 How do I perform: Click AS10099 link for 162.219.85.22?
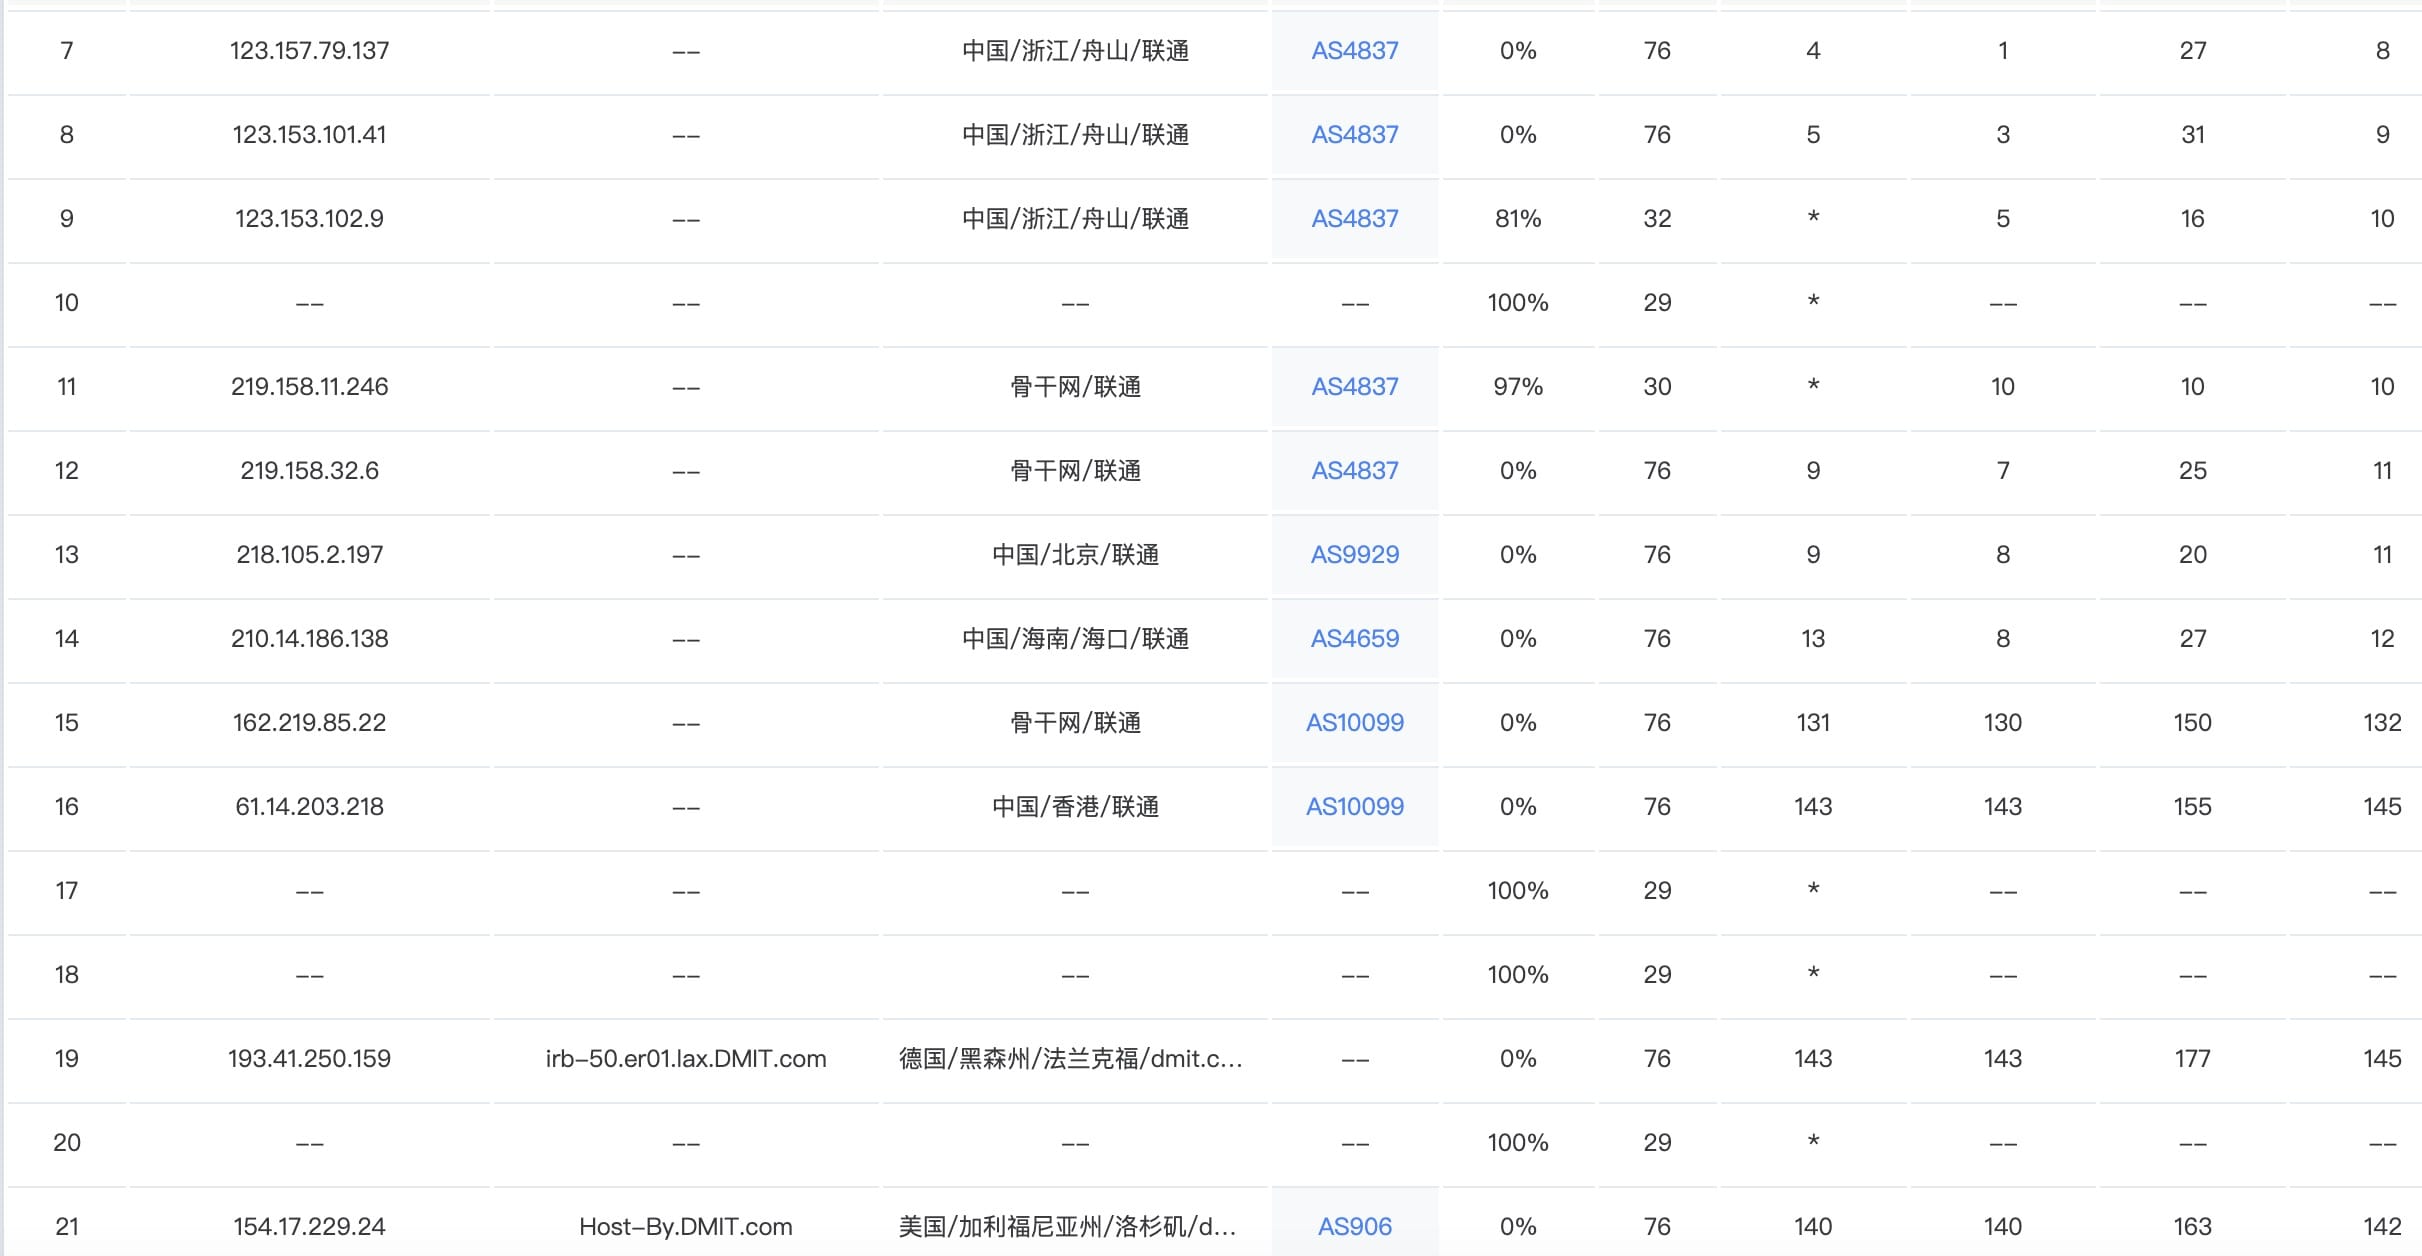[1354, 723]
